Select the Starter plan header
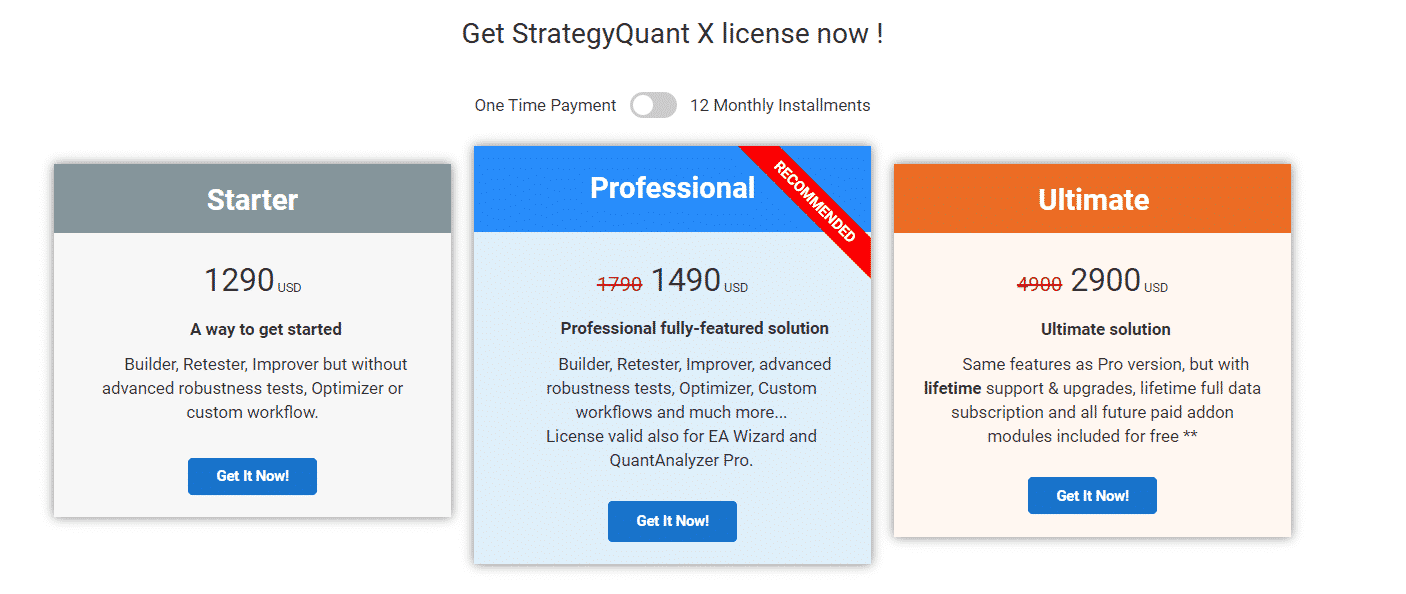This screenshot has width=1406, height=594. (252, 199)
